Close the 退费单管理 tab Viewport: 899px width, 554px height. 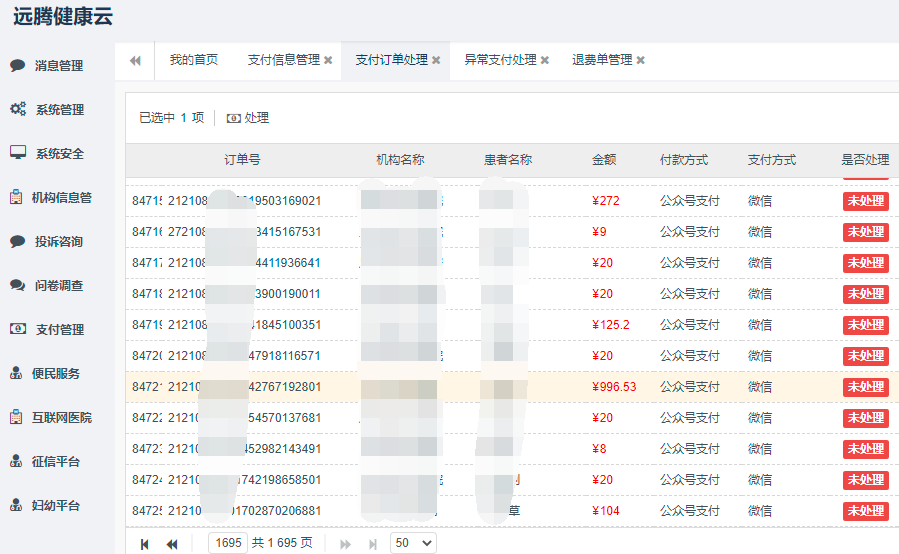[640, 60]
